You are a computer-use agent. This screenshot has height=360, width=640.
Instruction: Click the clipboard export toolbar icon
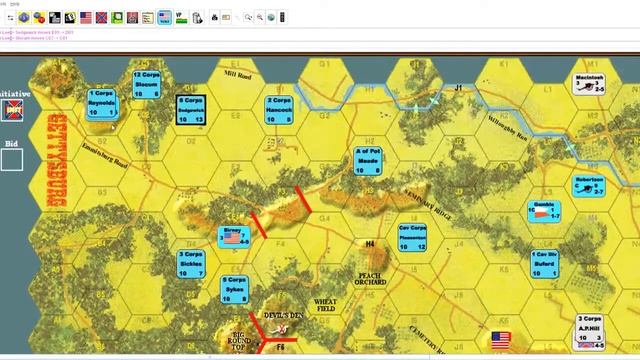(x=197, y=18)
